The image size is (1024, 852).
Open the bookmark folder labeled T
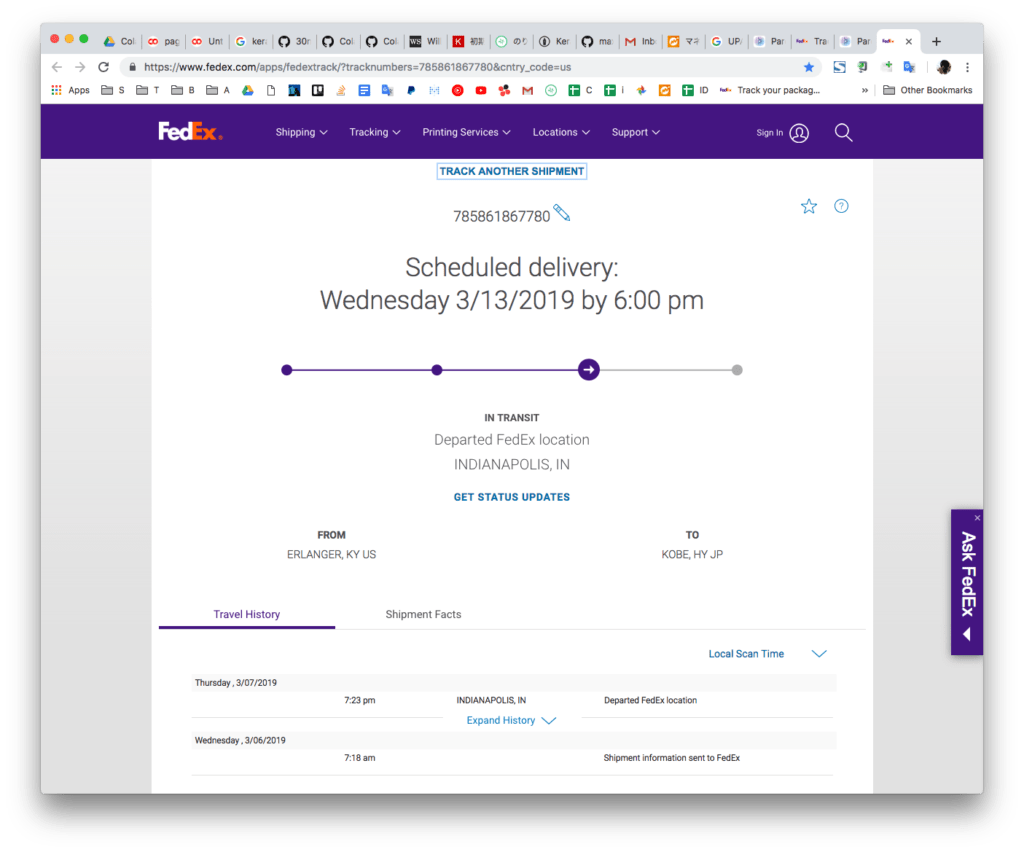147,90
